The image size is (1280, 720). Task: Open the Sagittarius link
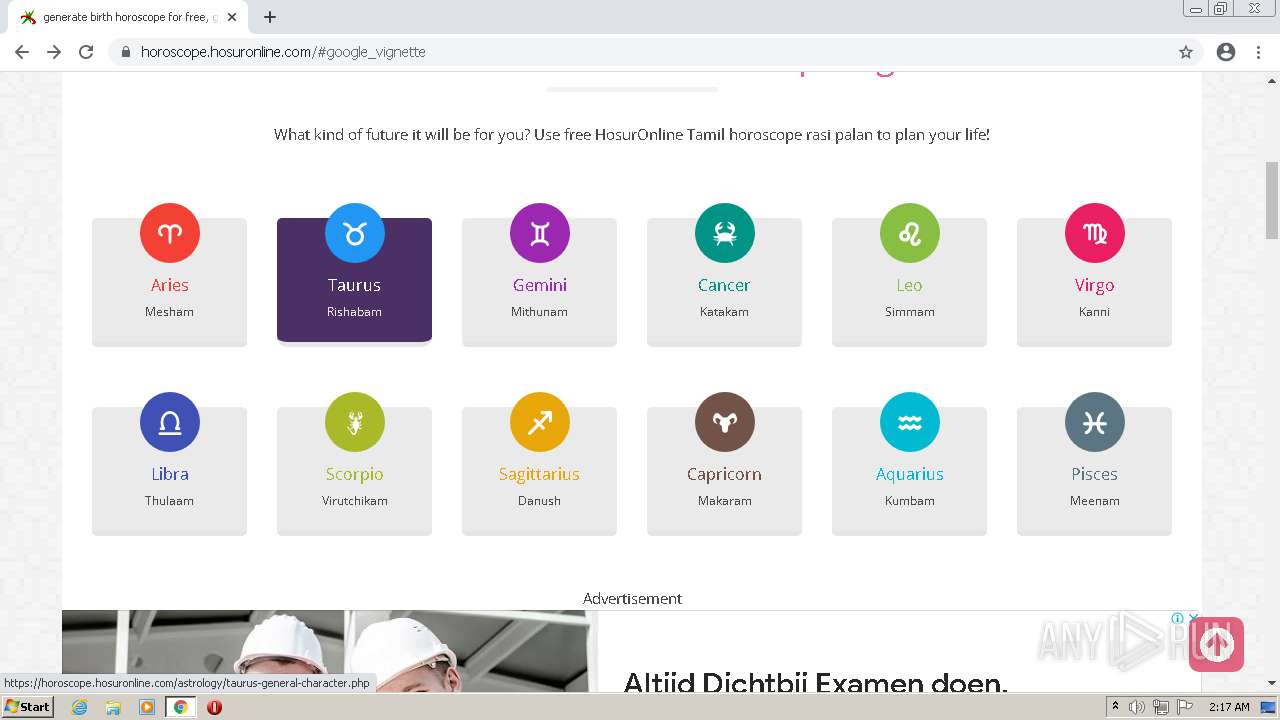click(x=539, y=475)
